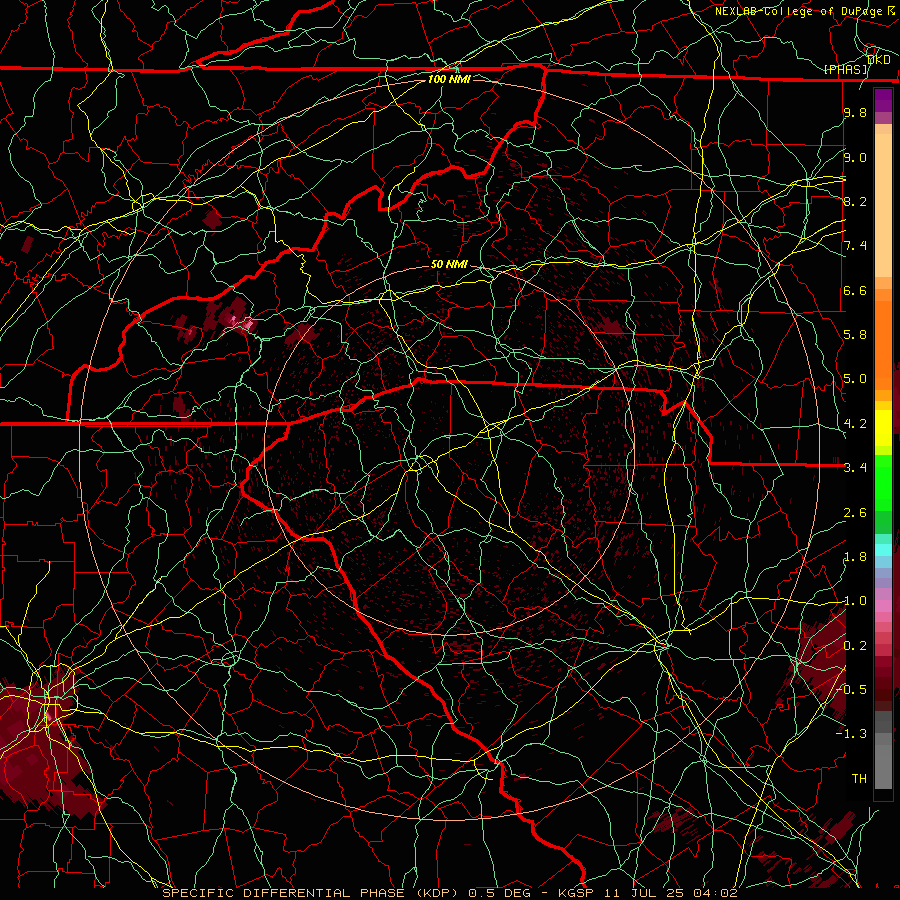
Task: Click the 4.2 scale value
Action: coord(855,424)
